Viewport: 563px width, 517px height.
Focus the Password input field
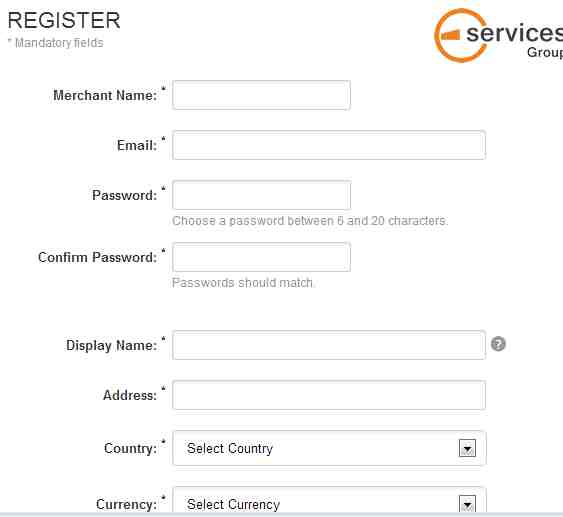coord(261,195)
